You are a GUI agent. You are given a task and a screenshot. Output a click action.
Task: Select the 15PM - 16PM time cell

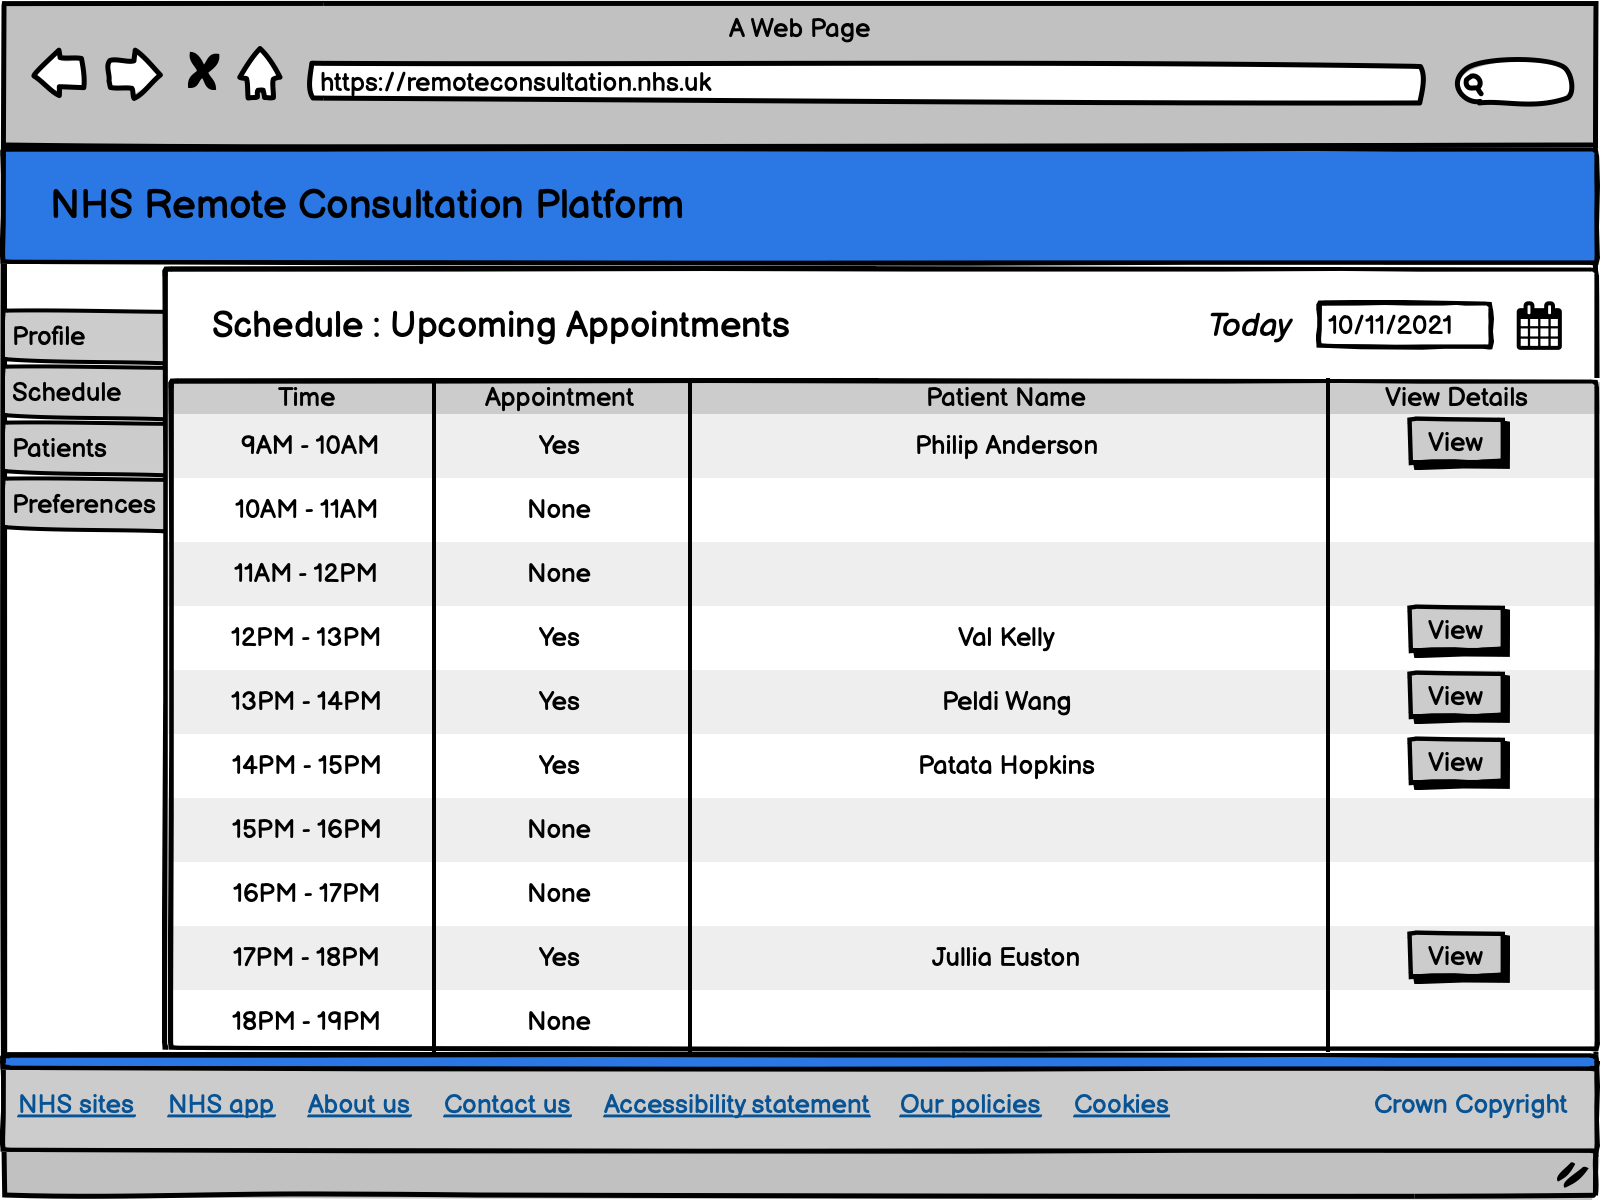coord(306,829)
